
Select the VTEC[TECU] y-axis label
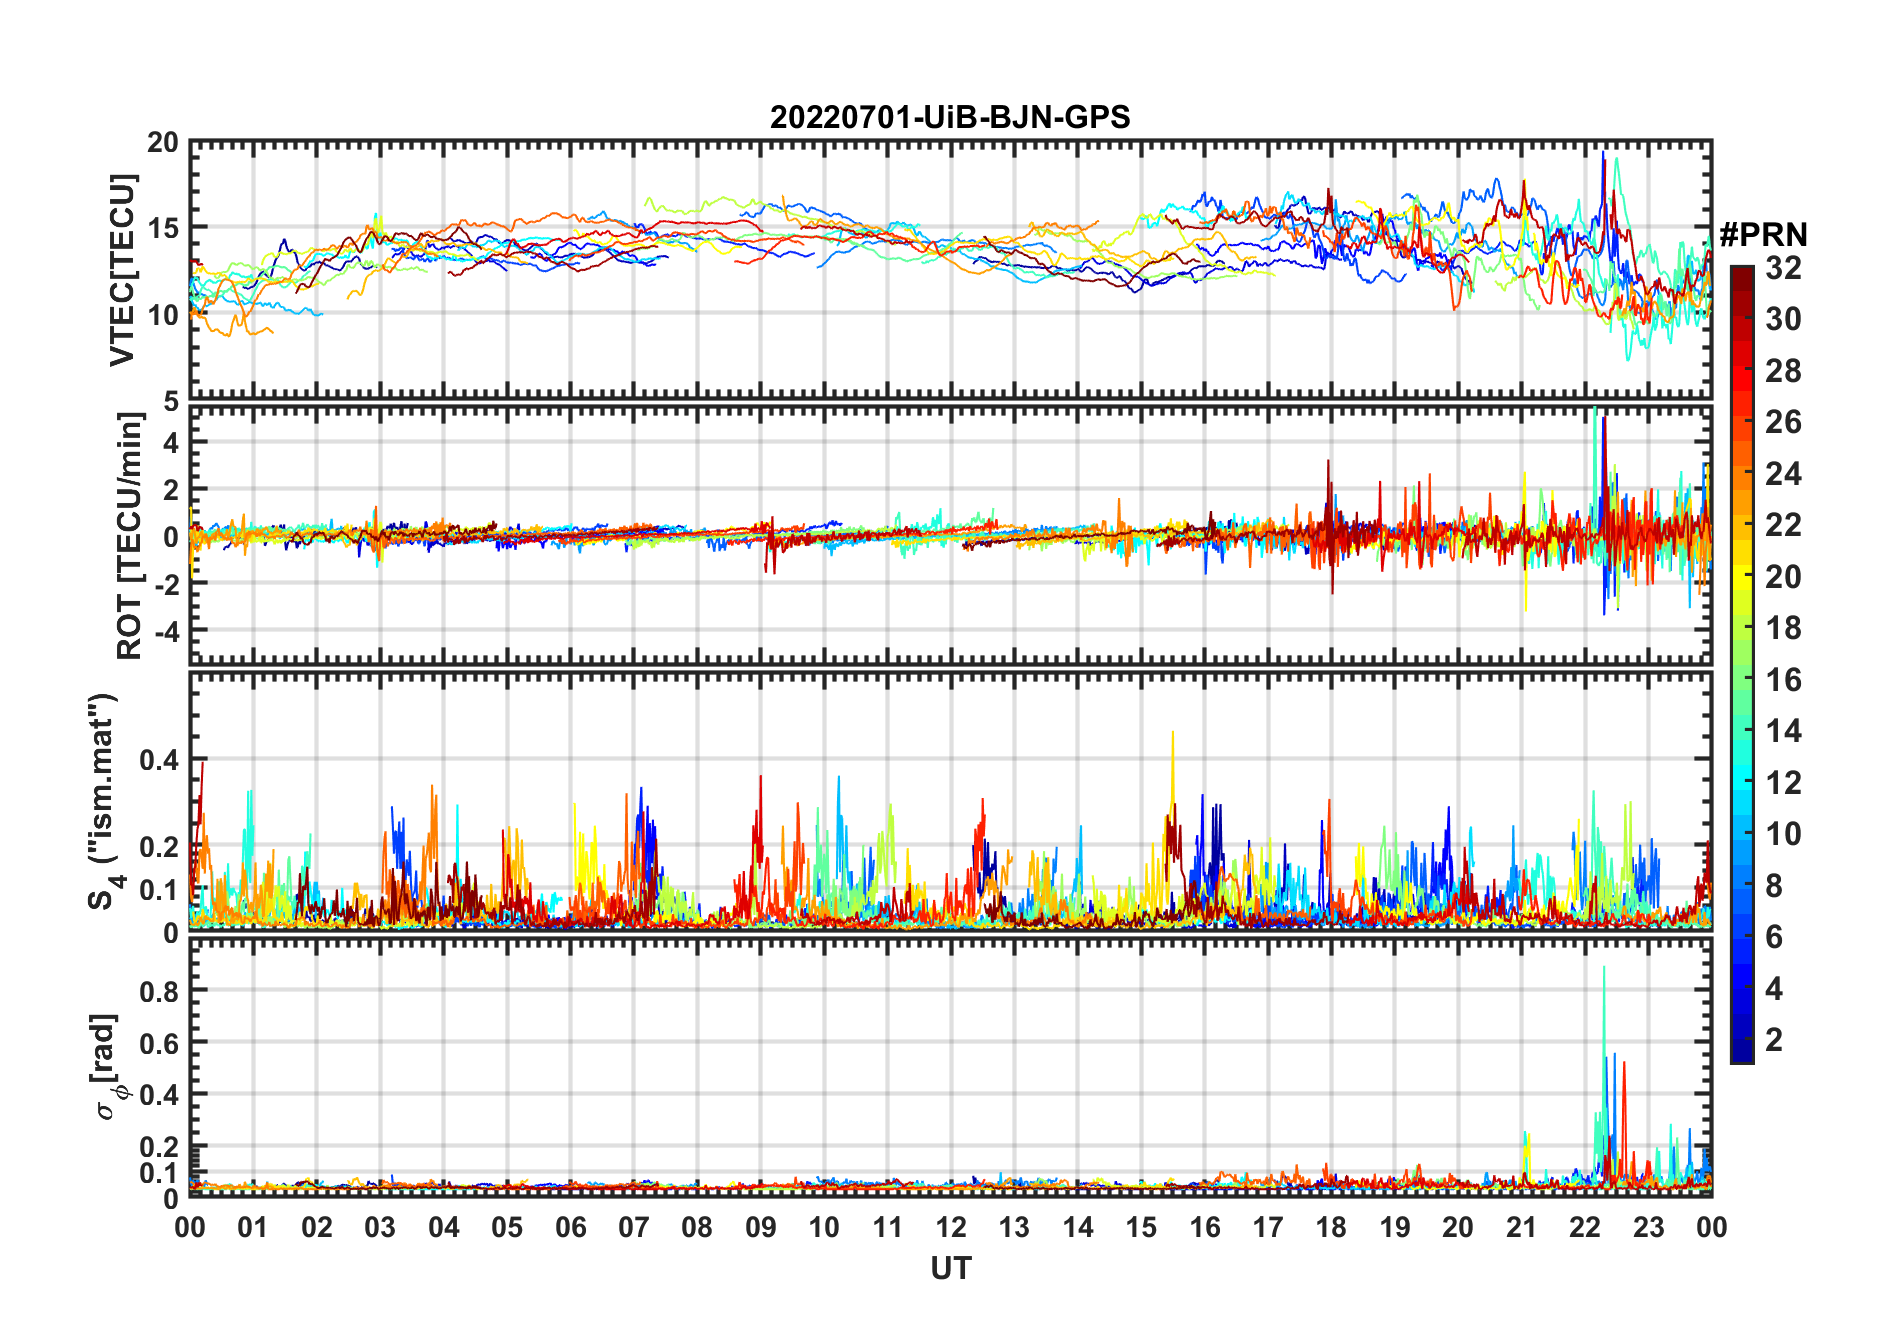pos(122,270)
